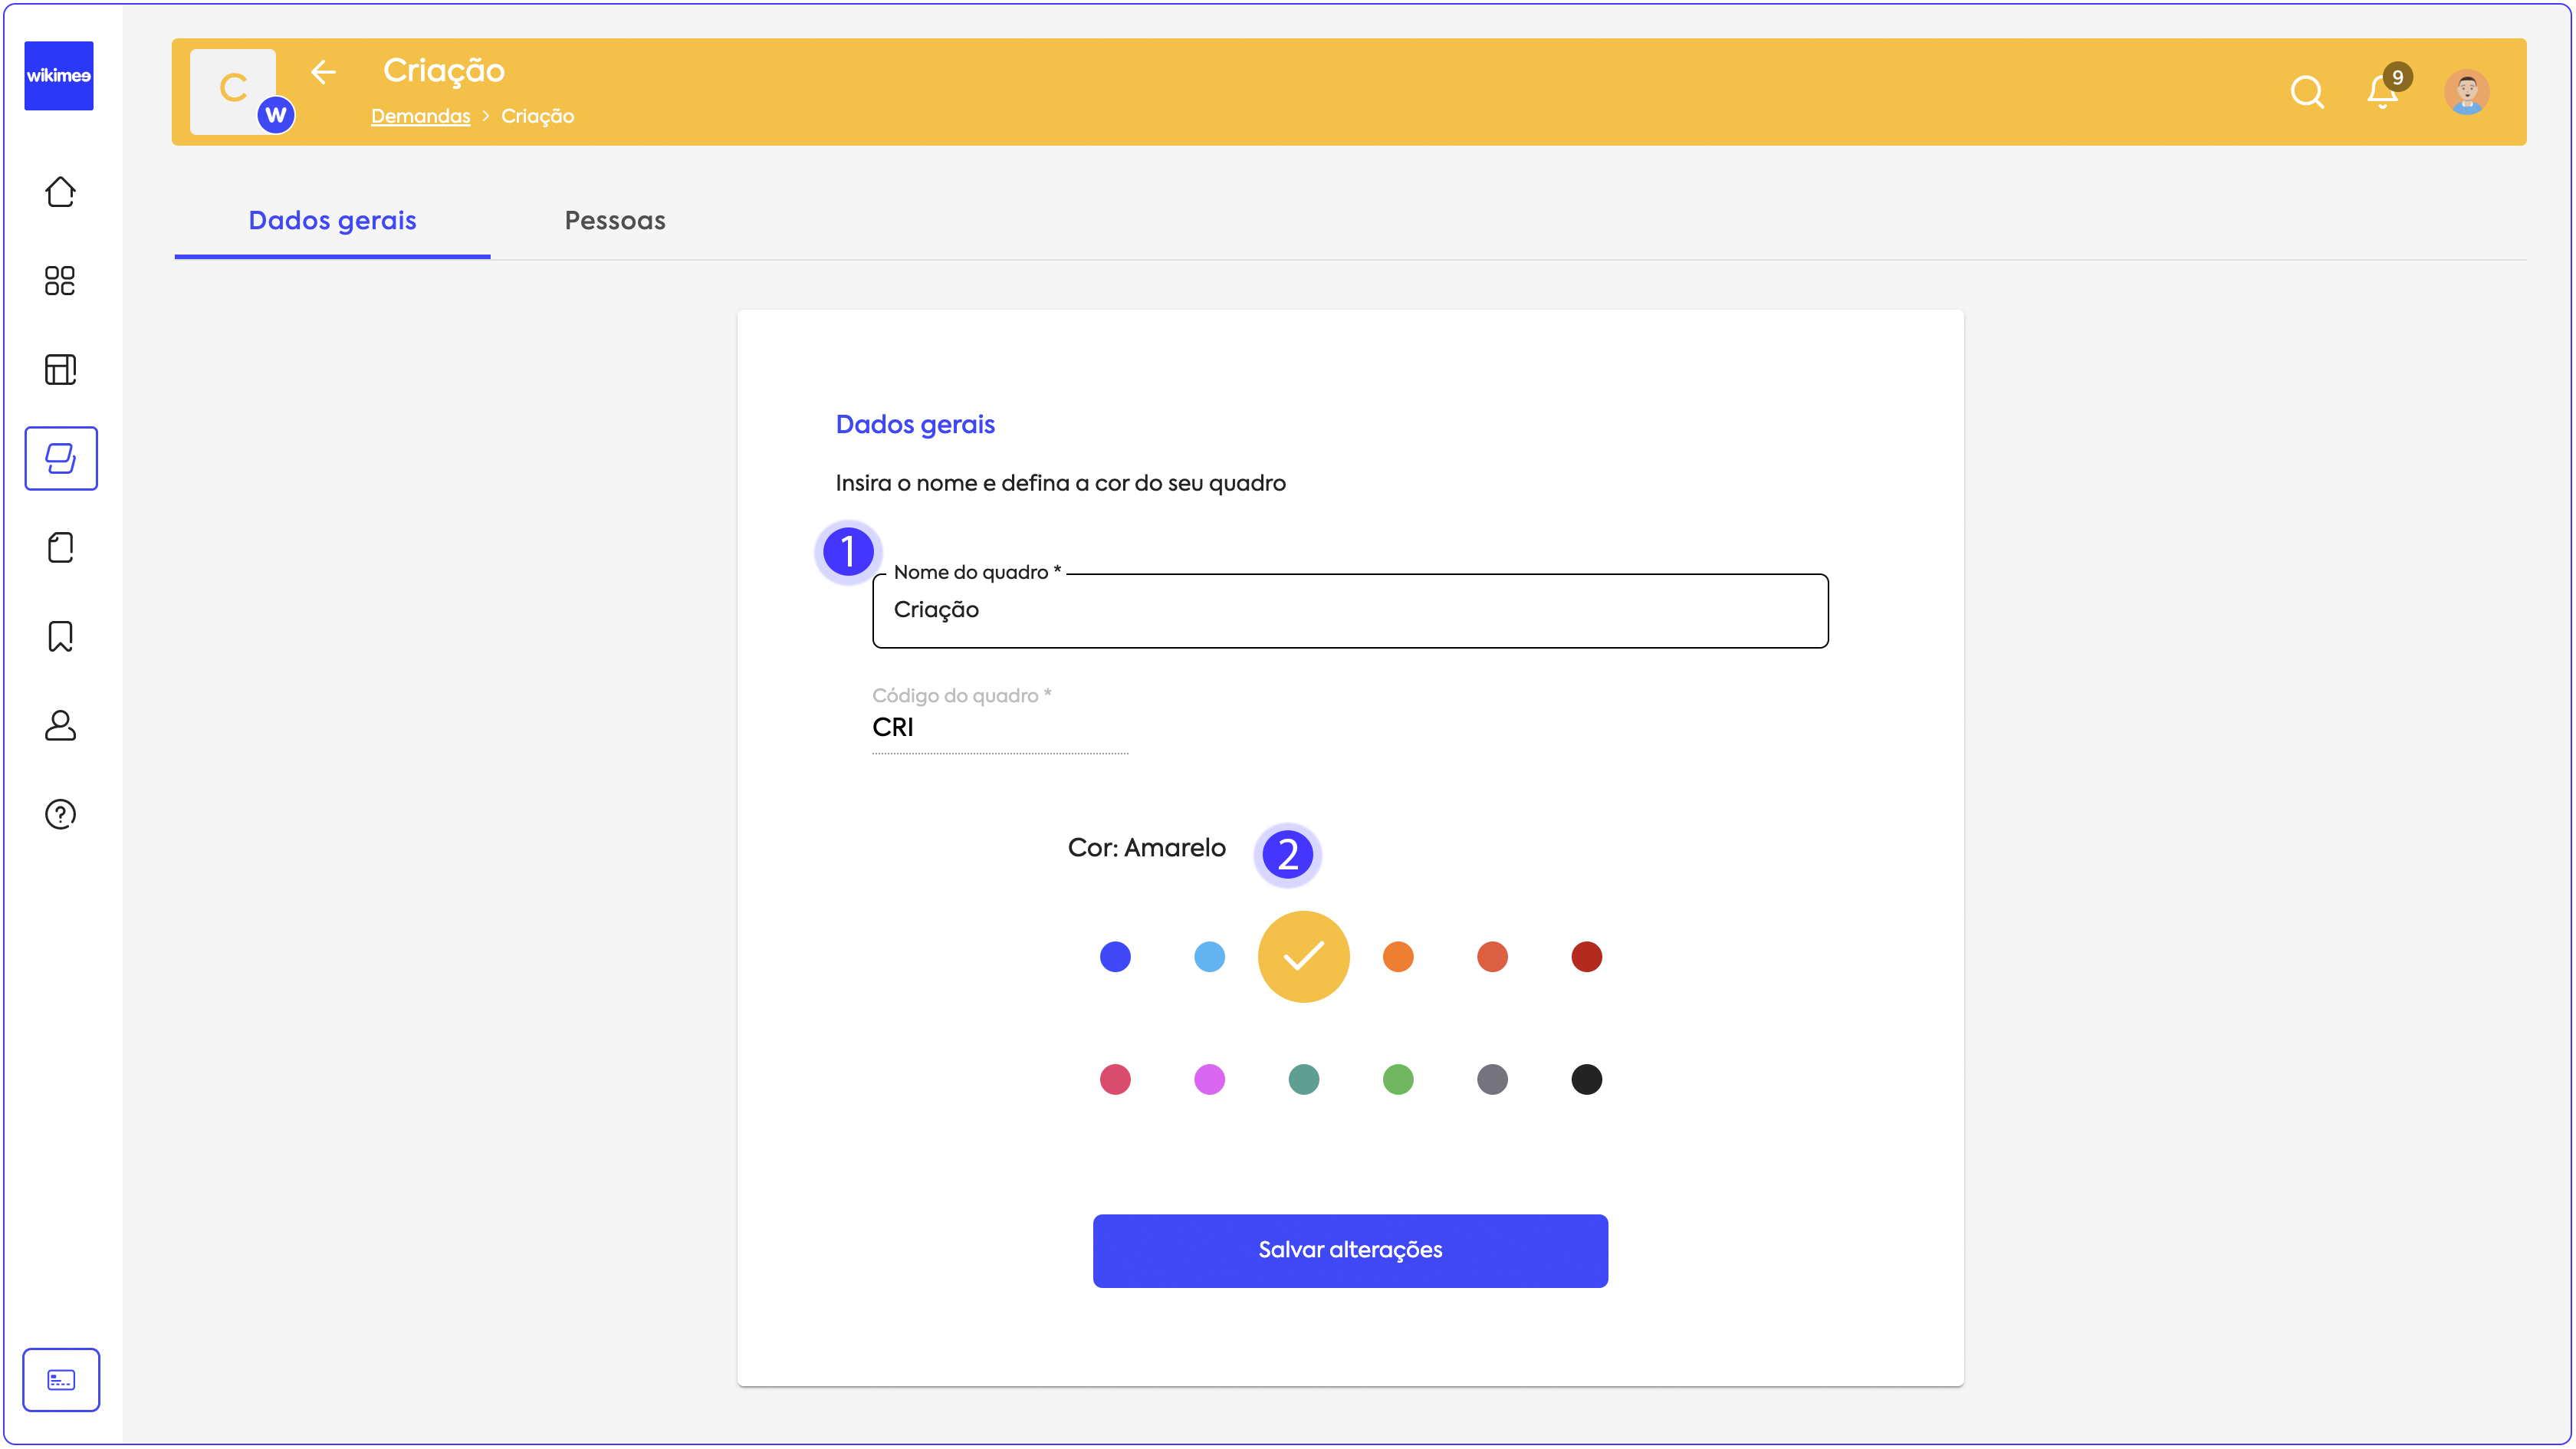2576x1449 pixels.
Task: Click Salvar alterações button
Action: tap(1349, 1250)
